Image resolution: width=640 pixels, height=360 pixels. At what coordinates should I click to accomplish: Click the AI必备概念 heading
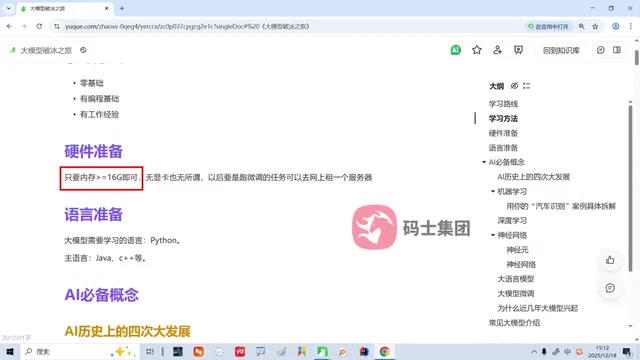coord(101,295)
